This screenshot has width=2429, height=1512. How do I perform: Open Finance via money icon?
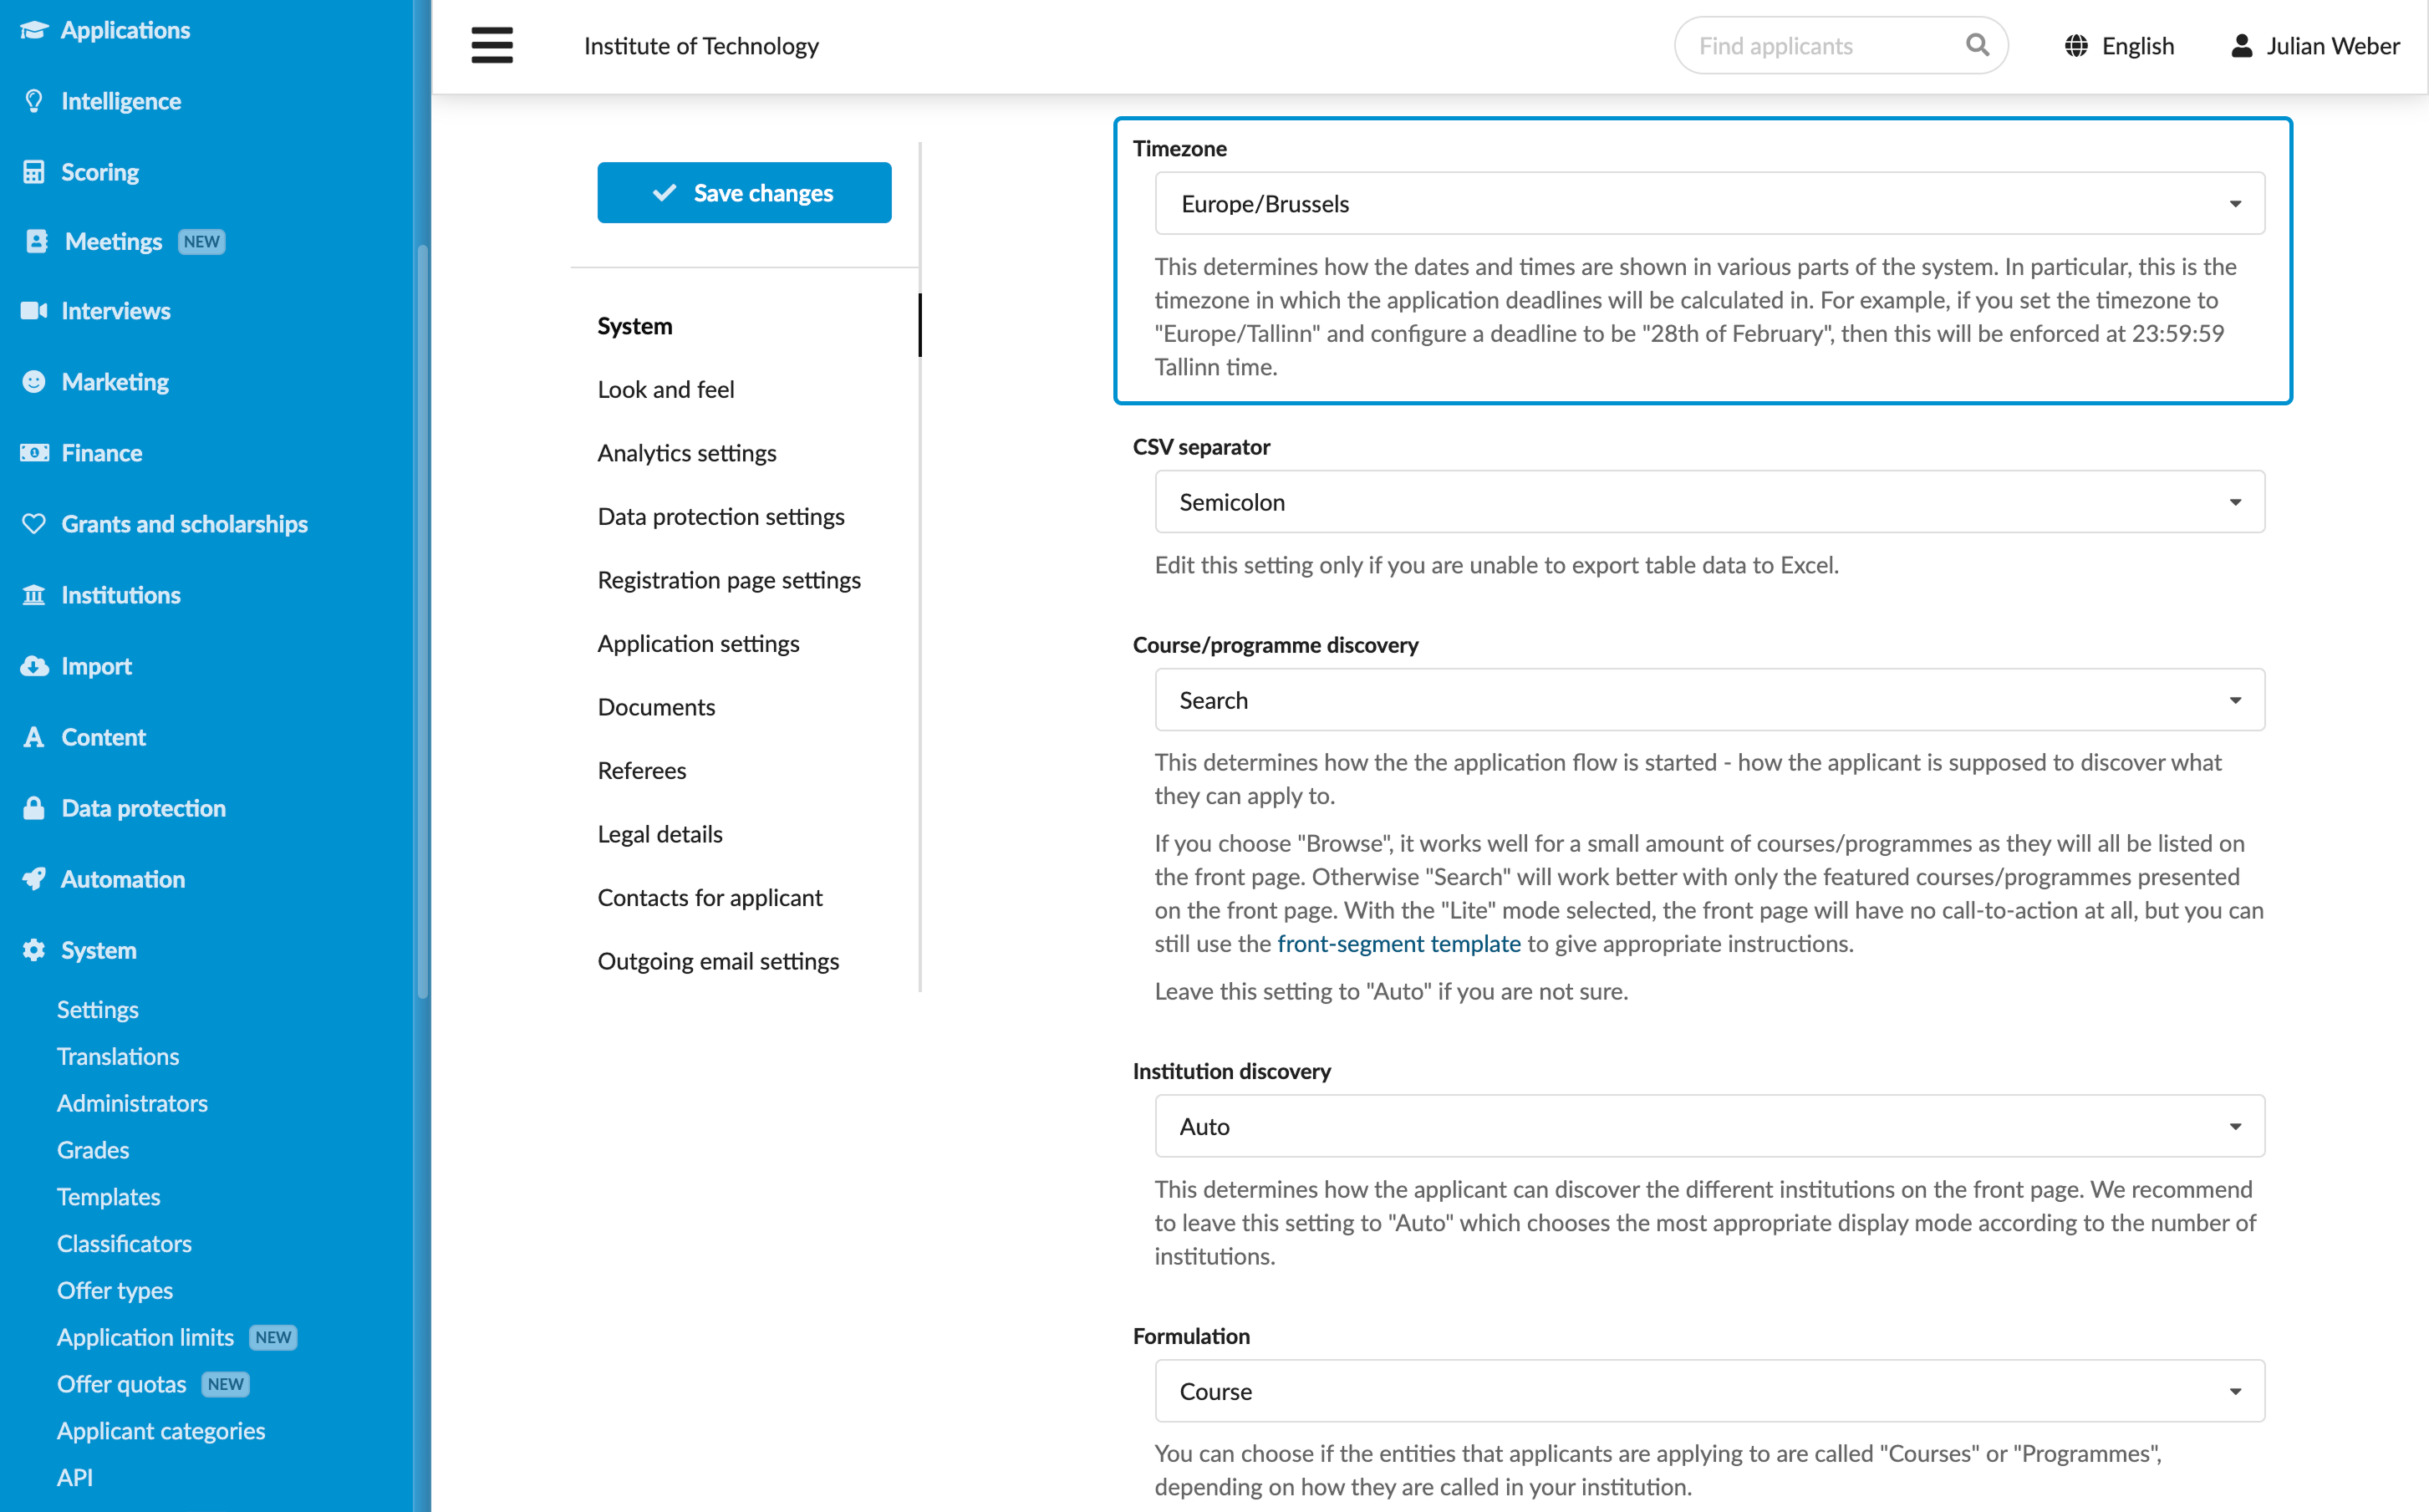(x=34, y=453)
